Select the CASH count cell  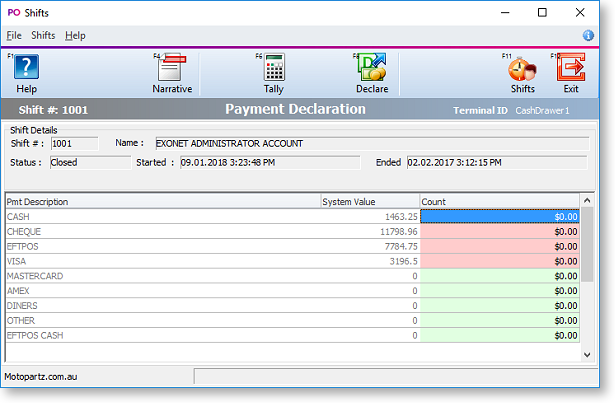click(x=500, y=216)
